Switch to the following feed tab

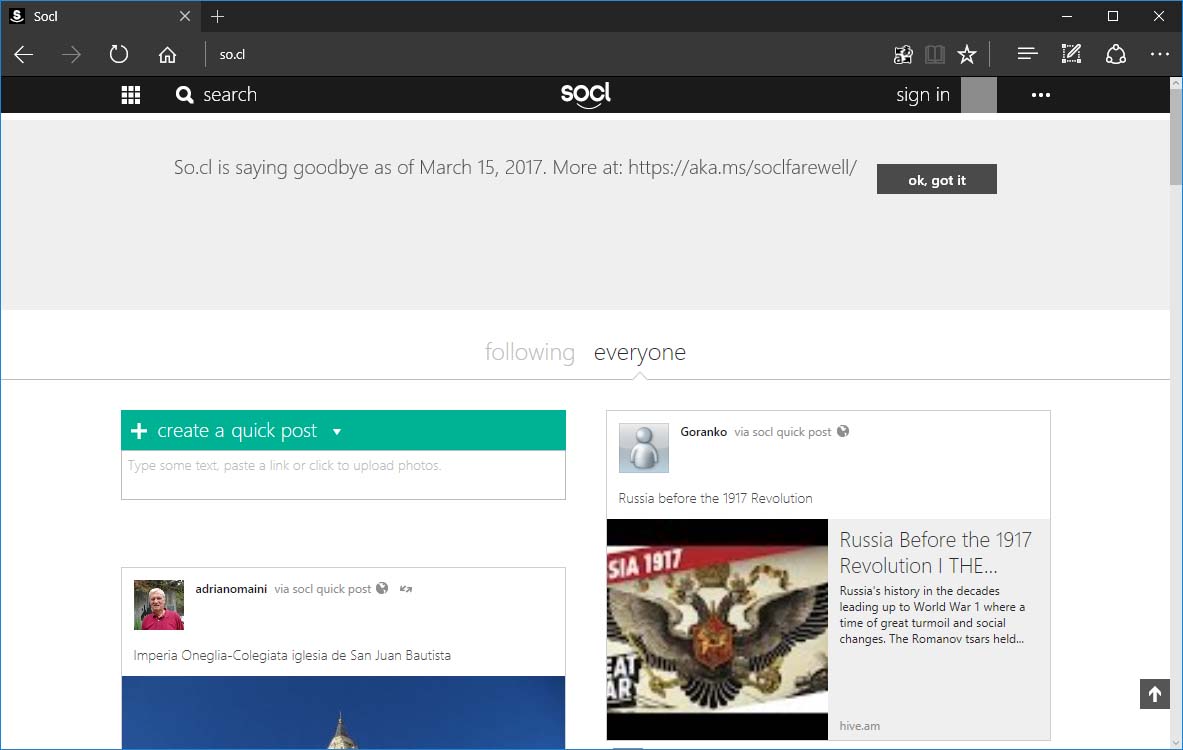(530, 352)
